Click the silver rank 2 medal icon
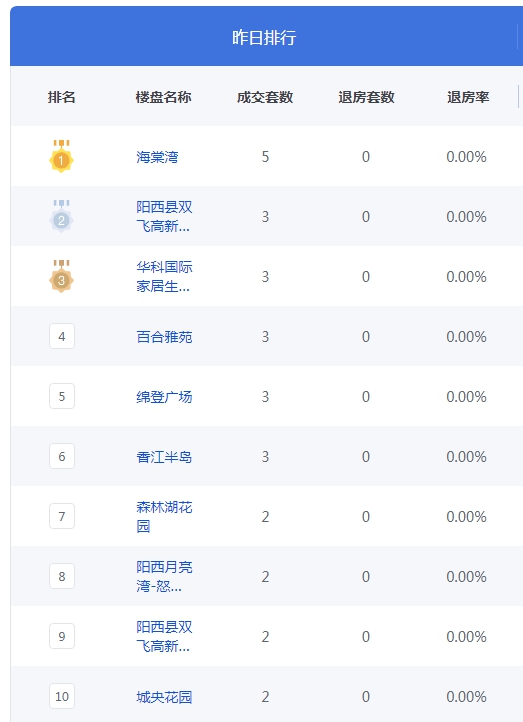Screen dimensions: 523x722 click(61, 216)
